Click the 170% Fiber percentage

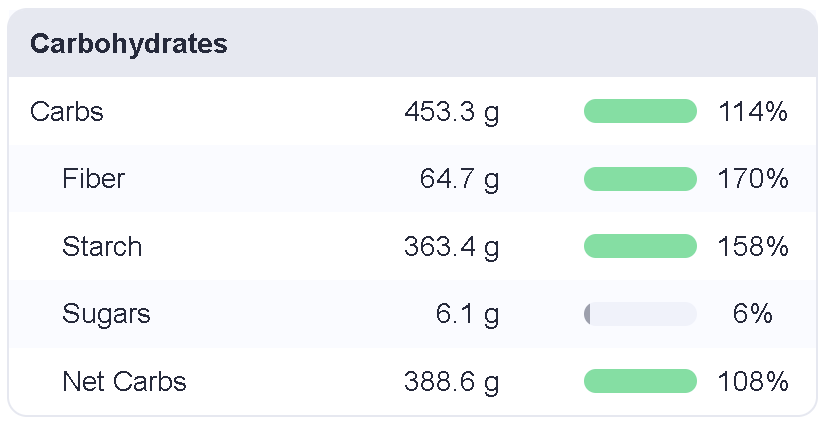click(x=753, y=179)
